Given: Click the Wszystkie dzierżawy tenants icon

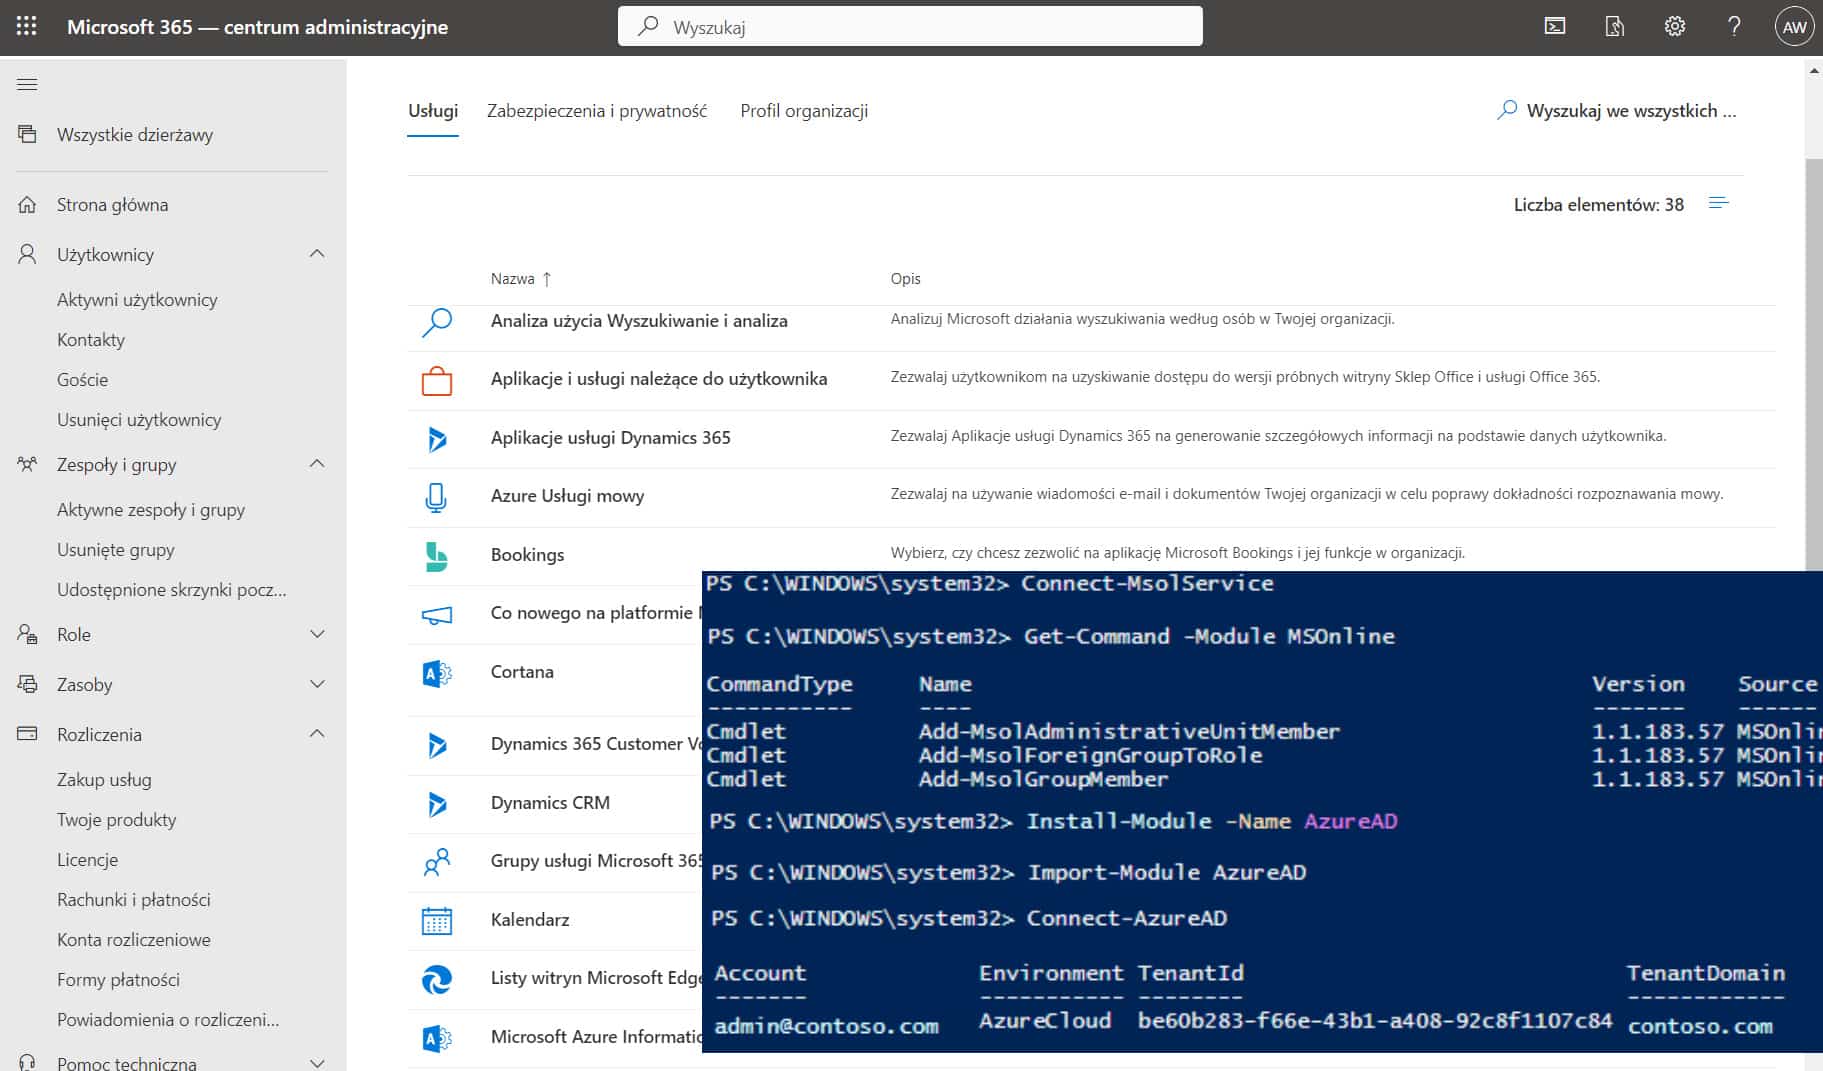Looking at the screenshot, I should coord(27,134).
